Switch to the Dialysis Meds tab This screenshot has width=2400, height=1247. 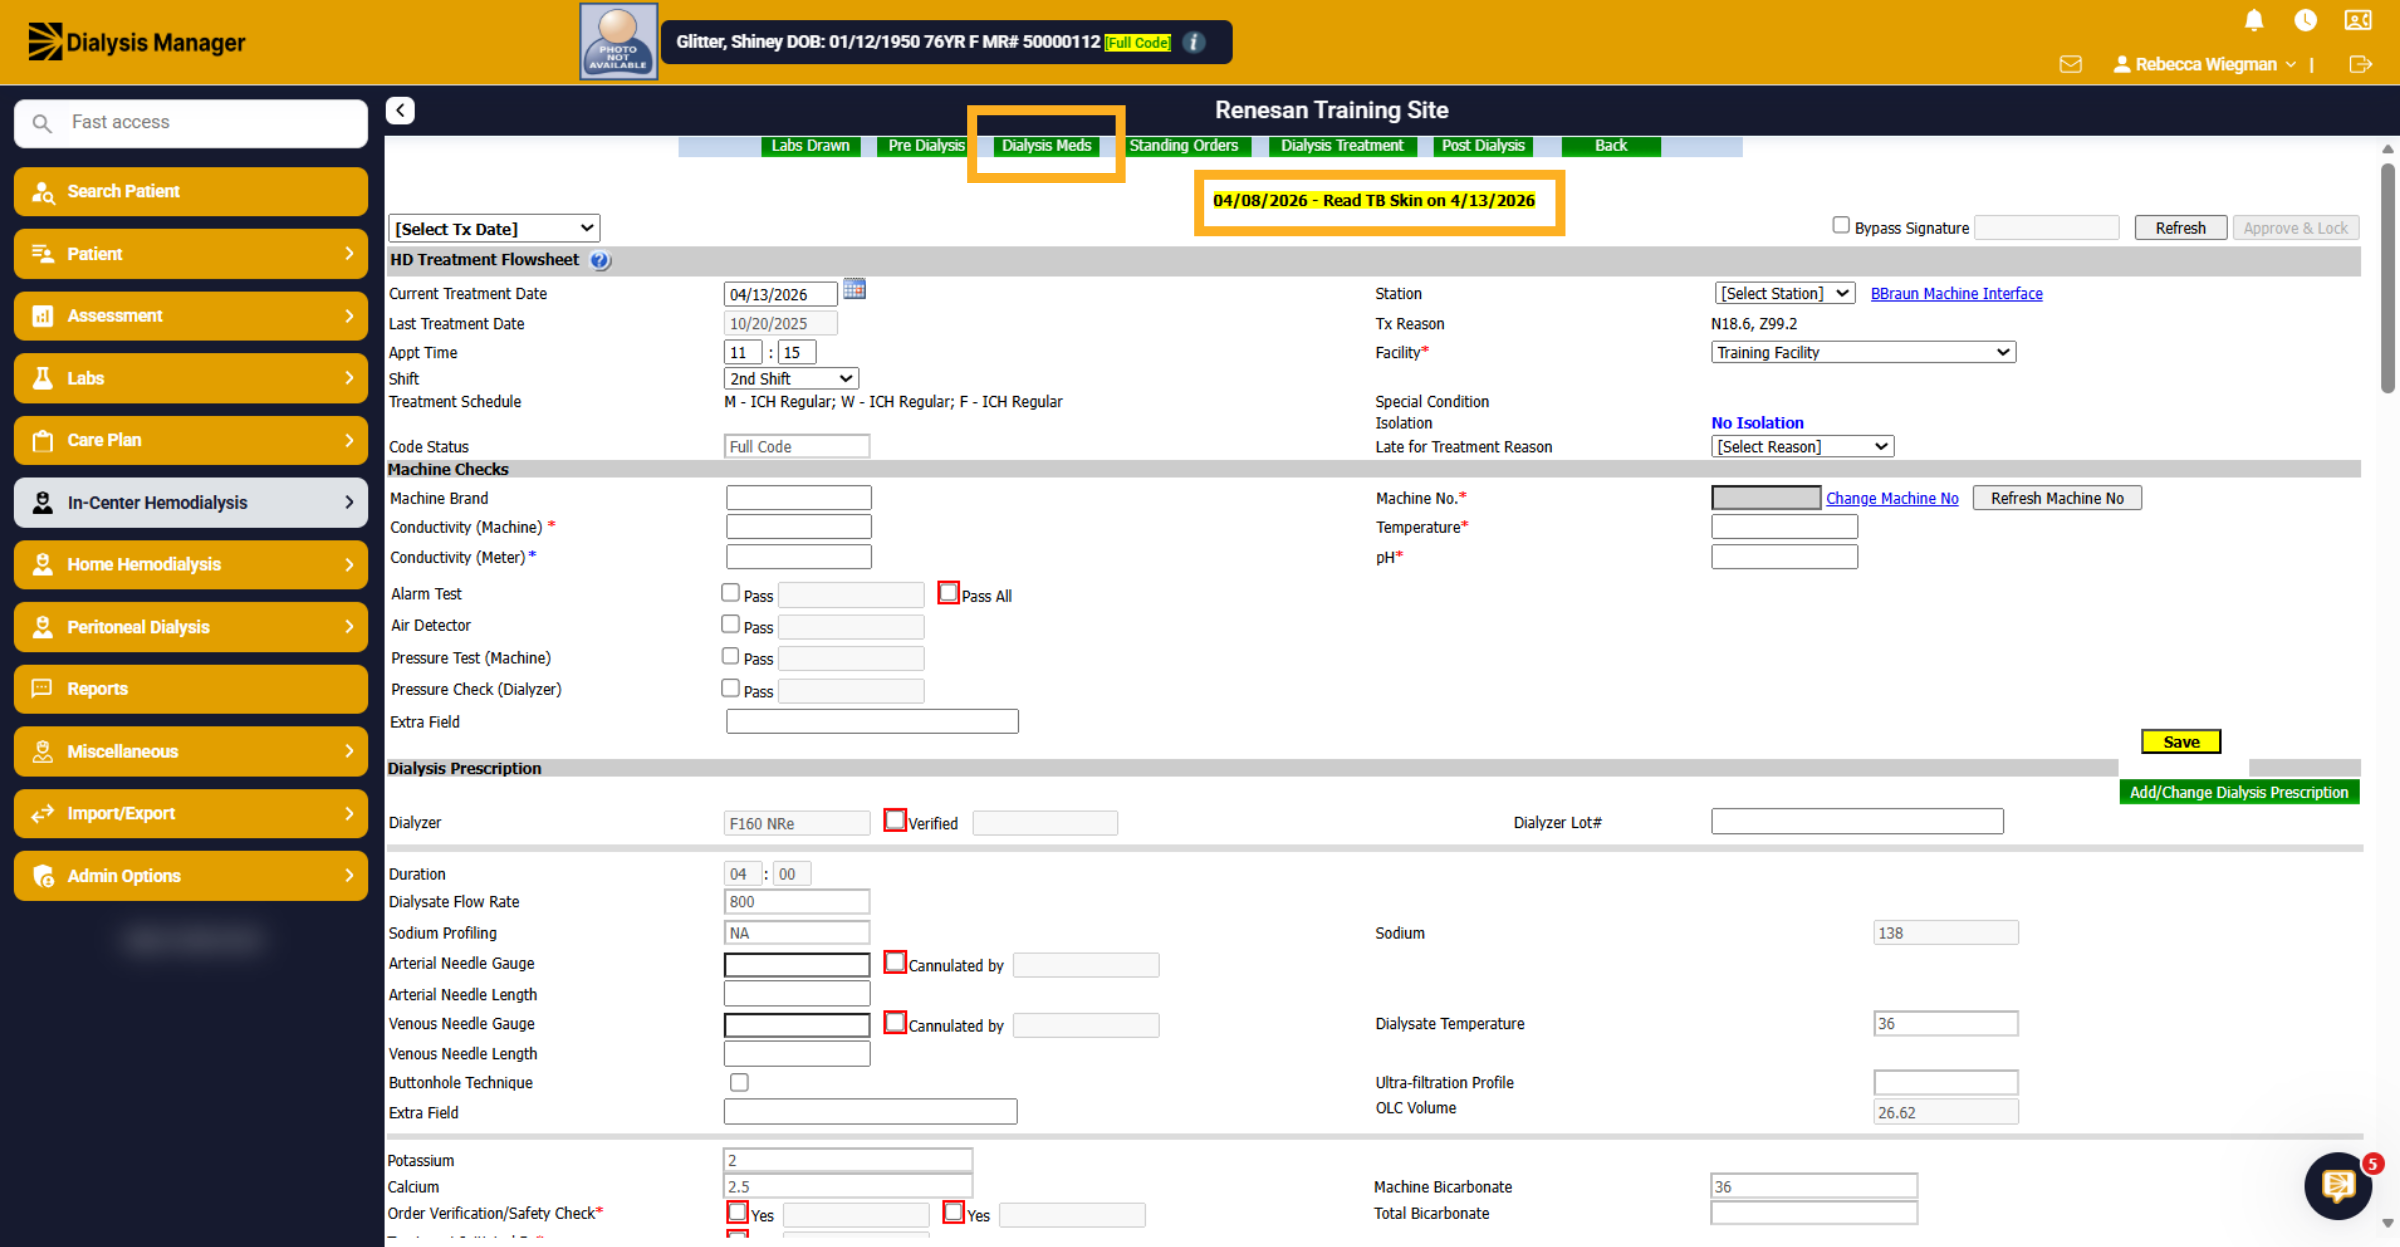[1046, 146]
